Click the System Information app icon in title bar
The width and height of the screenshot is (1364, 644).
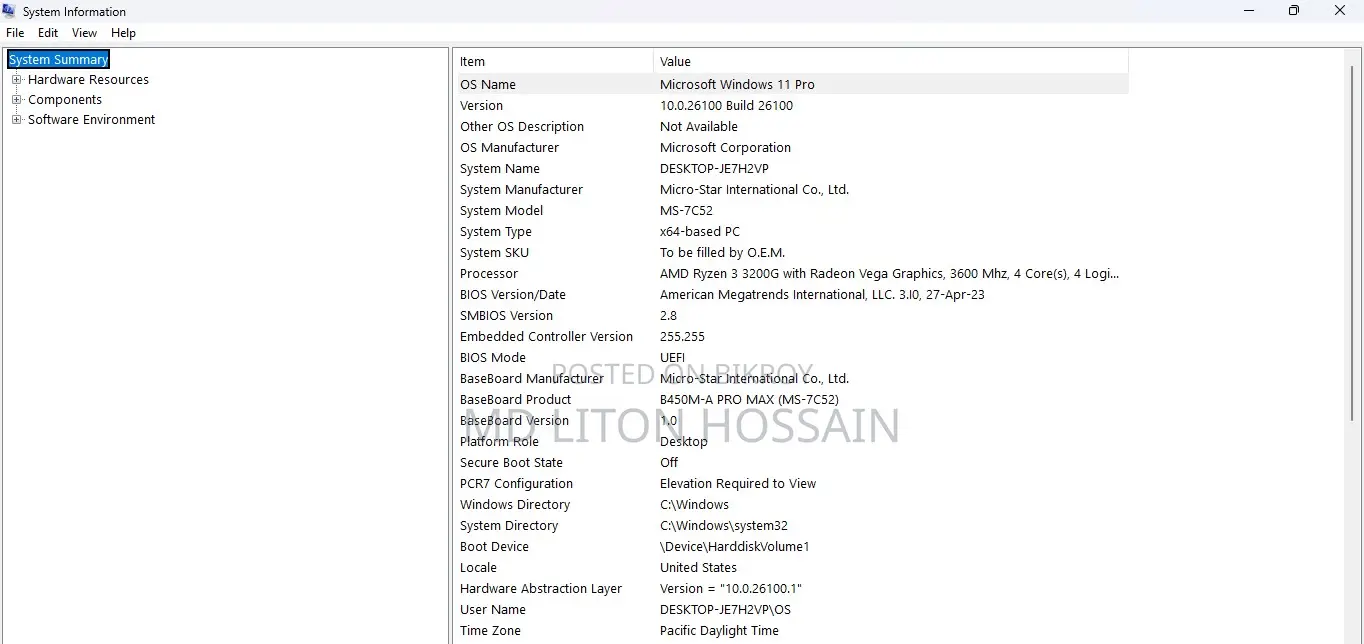(x=10, y=11)
